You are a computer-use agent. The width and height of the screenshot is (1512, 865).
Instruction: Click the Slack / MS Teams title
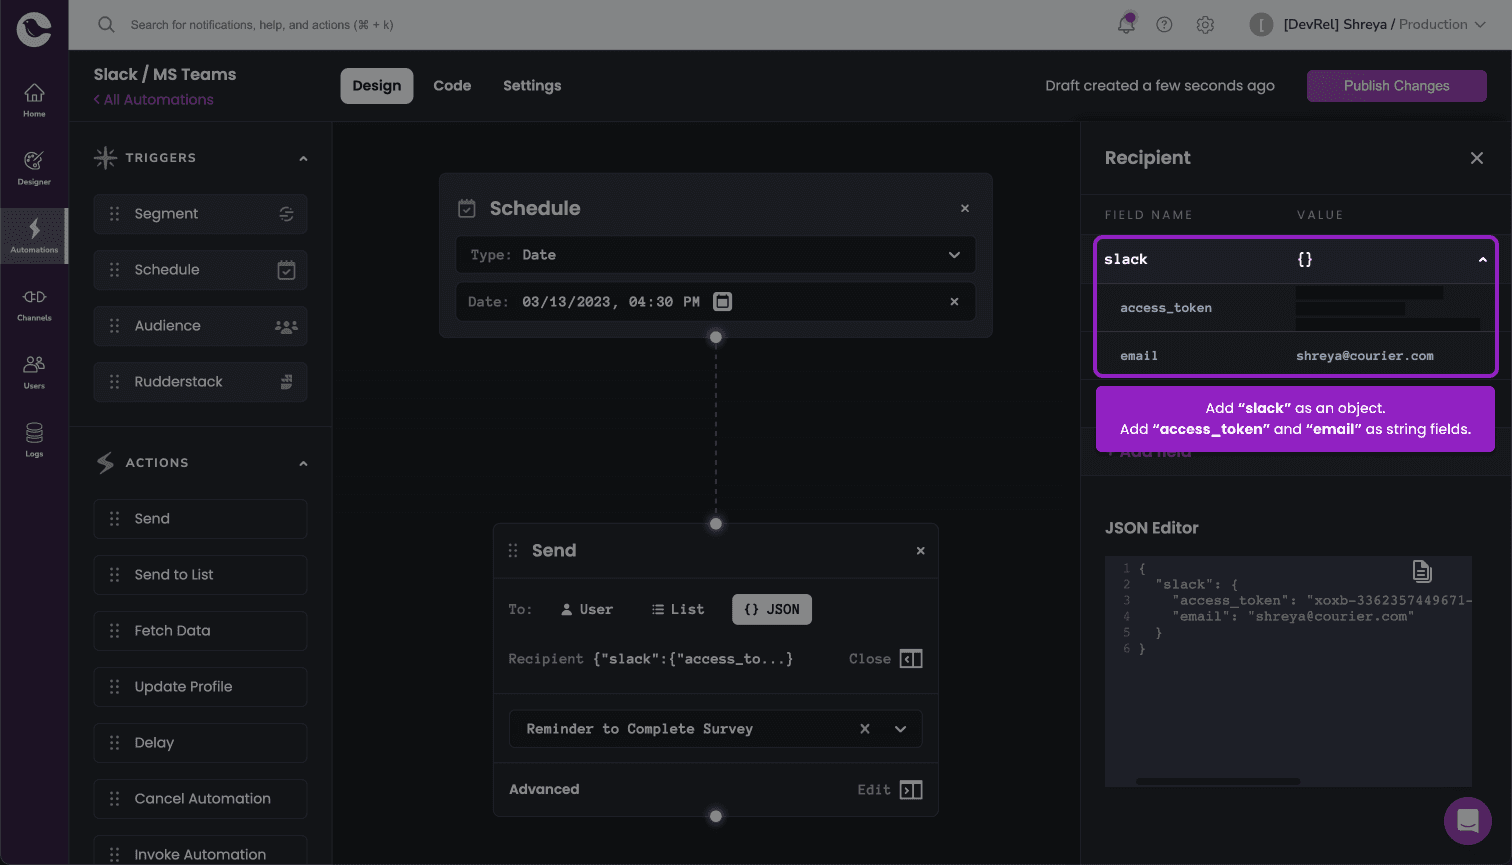165,74
